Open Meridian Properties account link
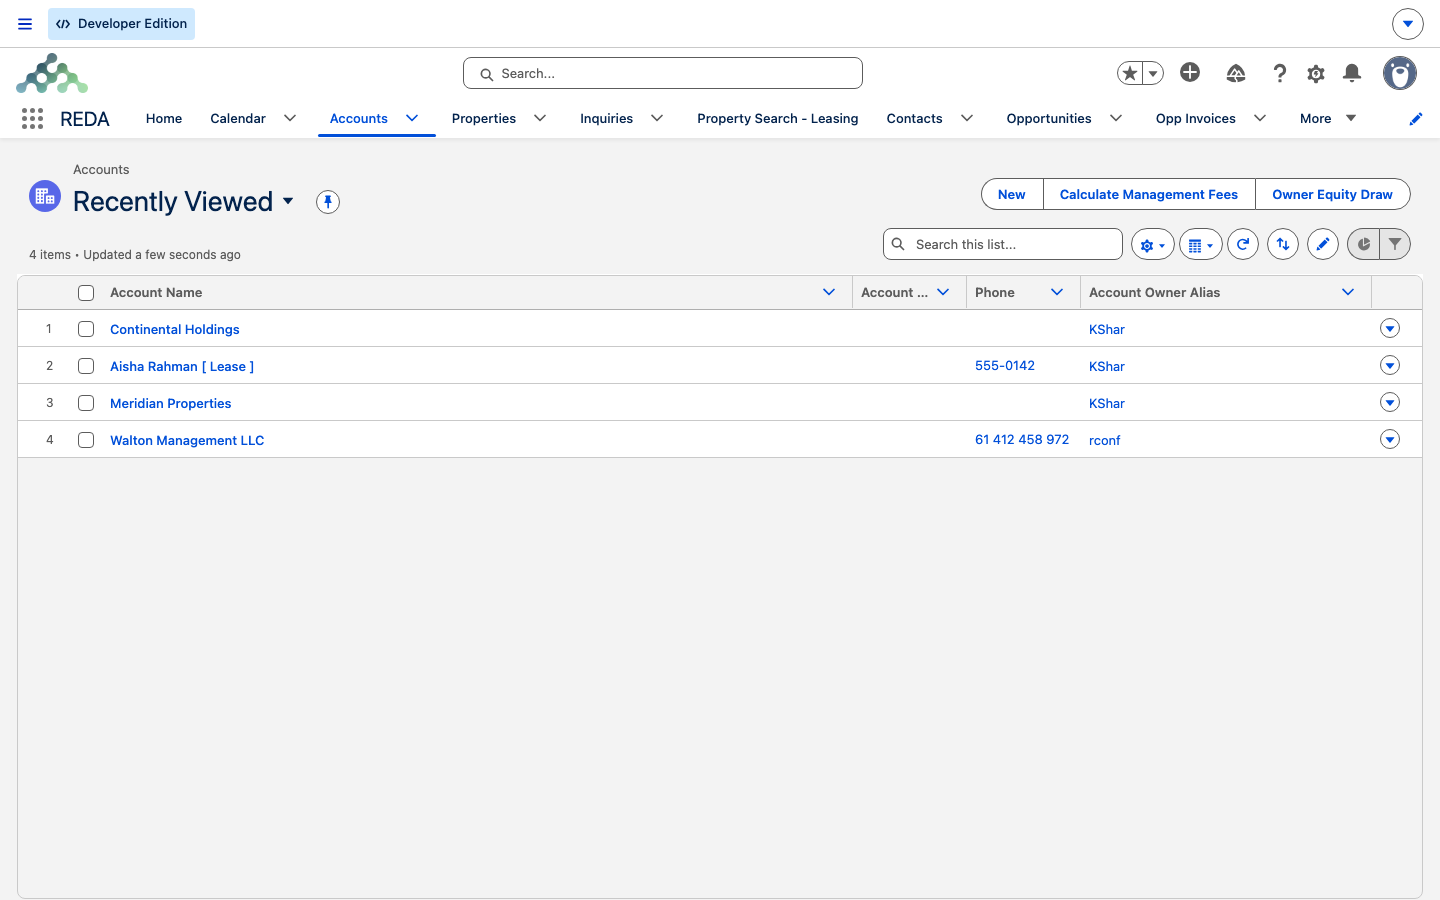This screenshot has width=1440, height=900. tap(171, 403)
